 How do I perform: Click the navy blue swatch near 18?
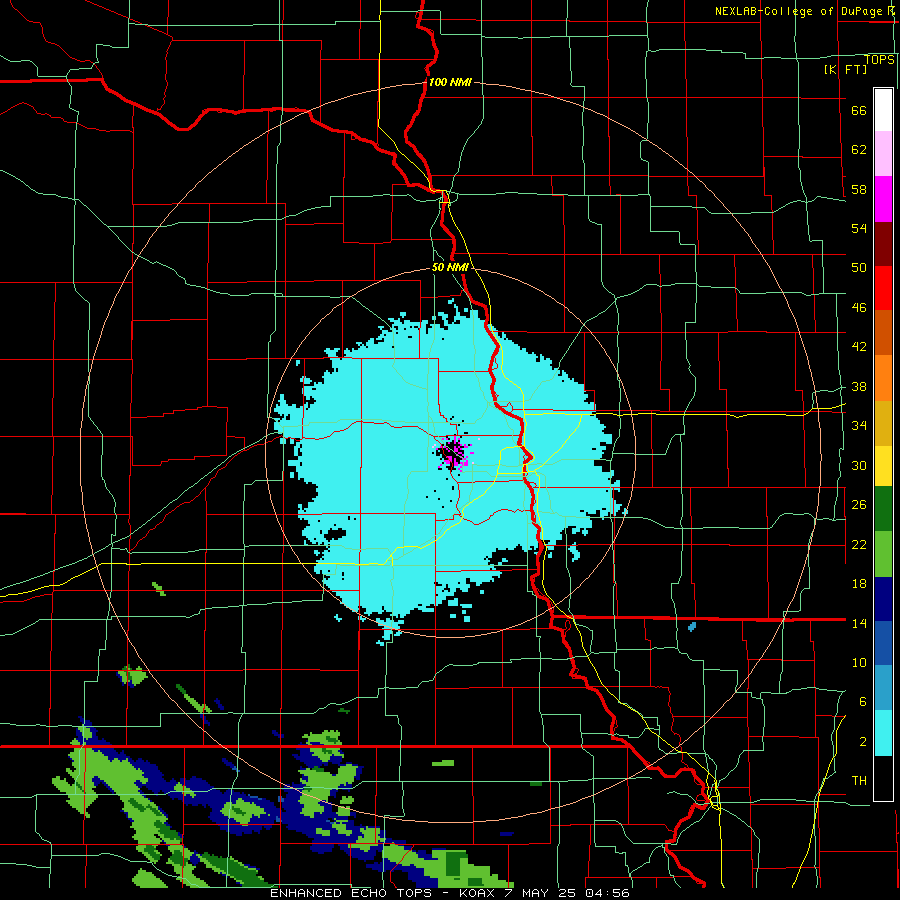883,599
